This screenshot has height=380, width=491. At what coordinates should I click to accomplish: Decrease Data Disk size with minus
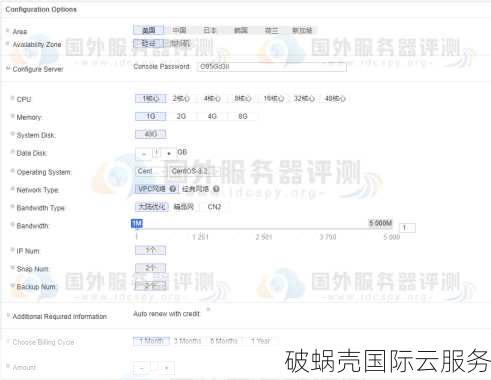point(144,154)
